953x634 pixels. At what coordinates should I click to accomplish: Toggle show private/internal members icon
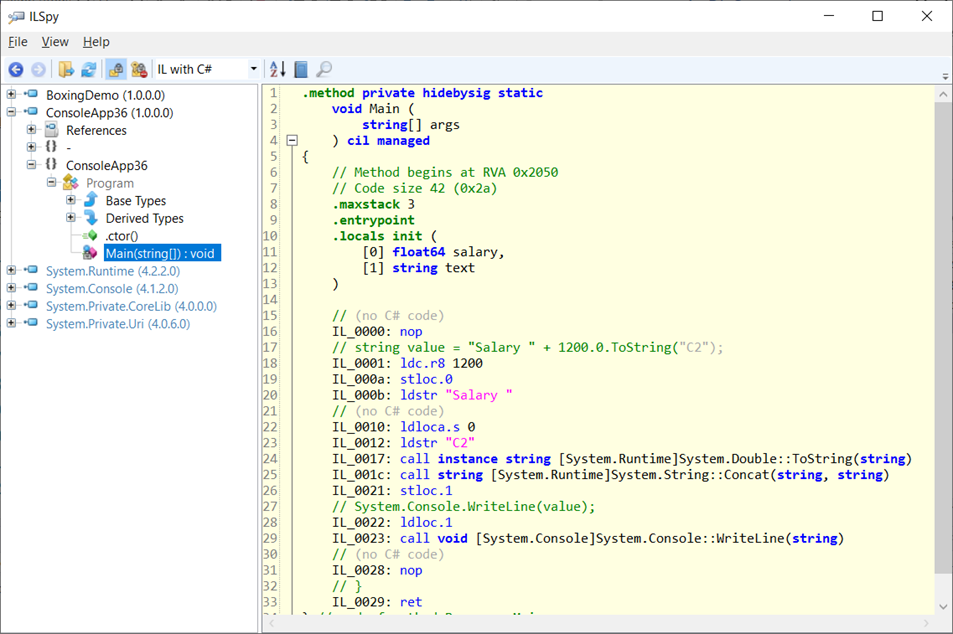coord(116,69)
